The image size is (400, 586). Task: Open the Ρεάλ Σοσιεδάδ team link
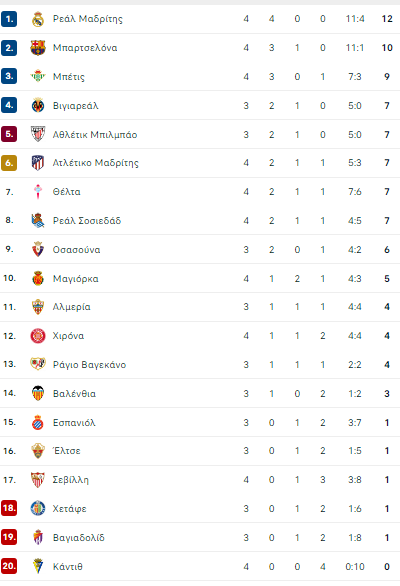(87, 221)
